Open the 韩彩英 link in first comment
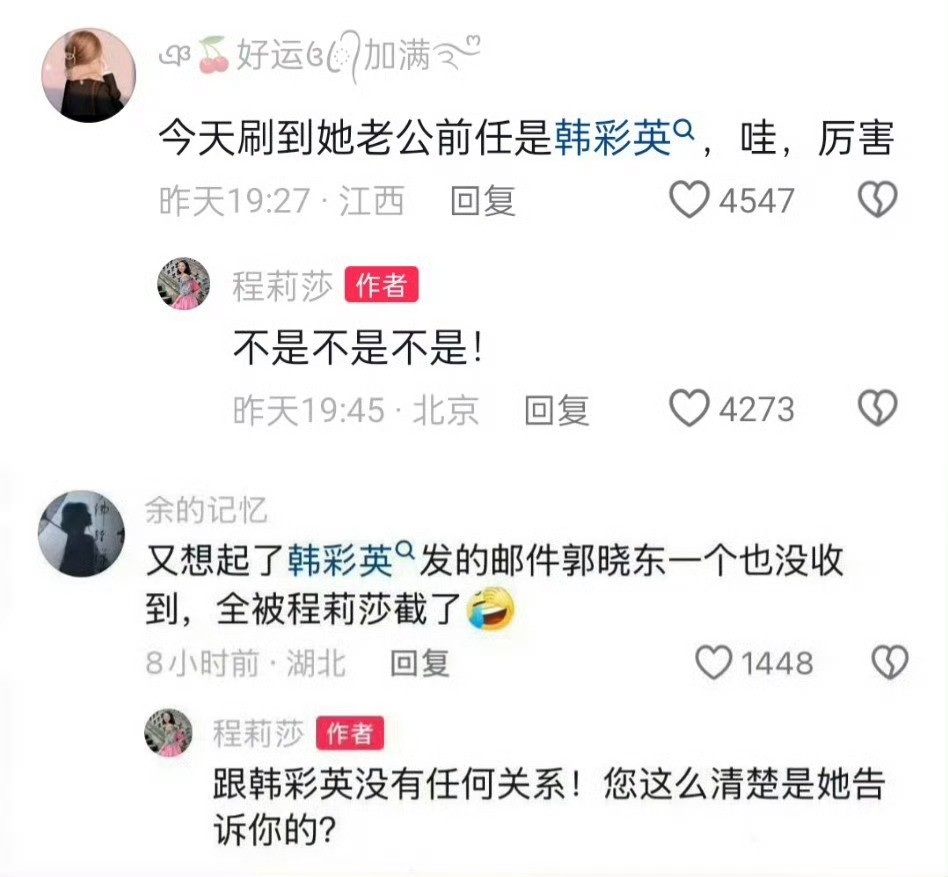Viewport: 948px width, 877px height. click(613, 138)
